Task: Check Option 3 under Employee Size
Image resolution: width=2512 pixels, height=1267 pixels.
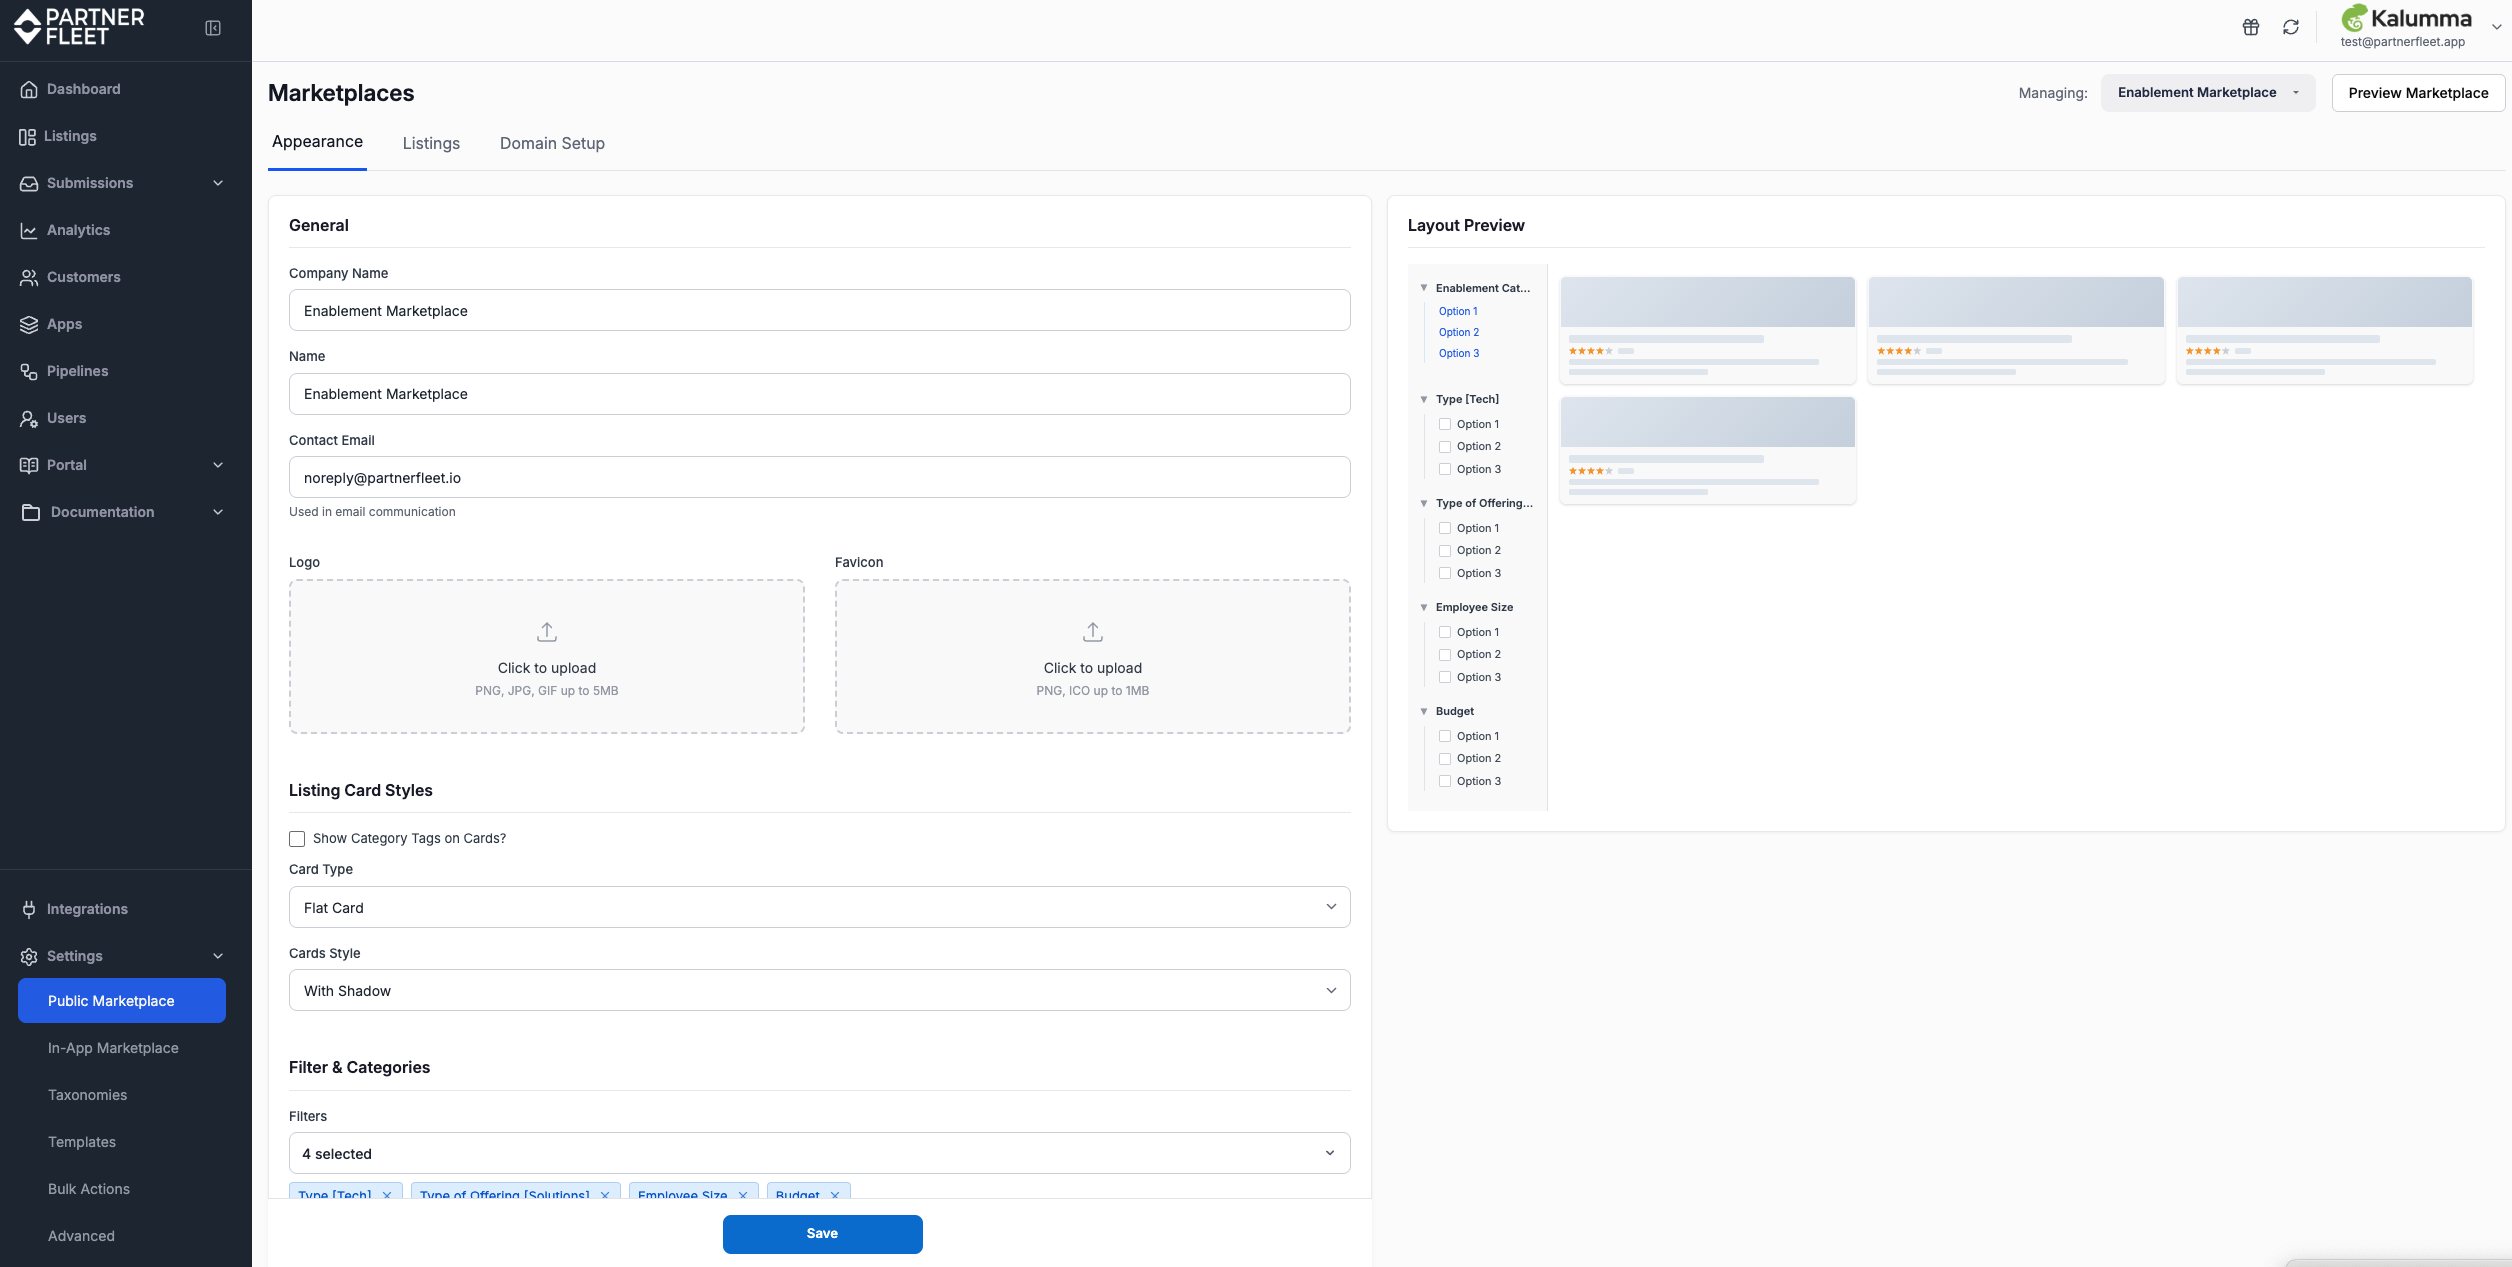Action: point(1445,677)
